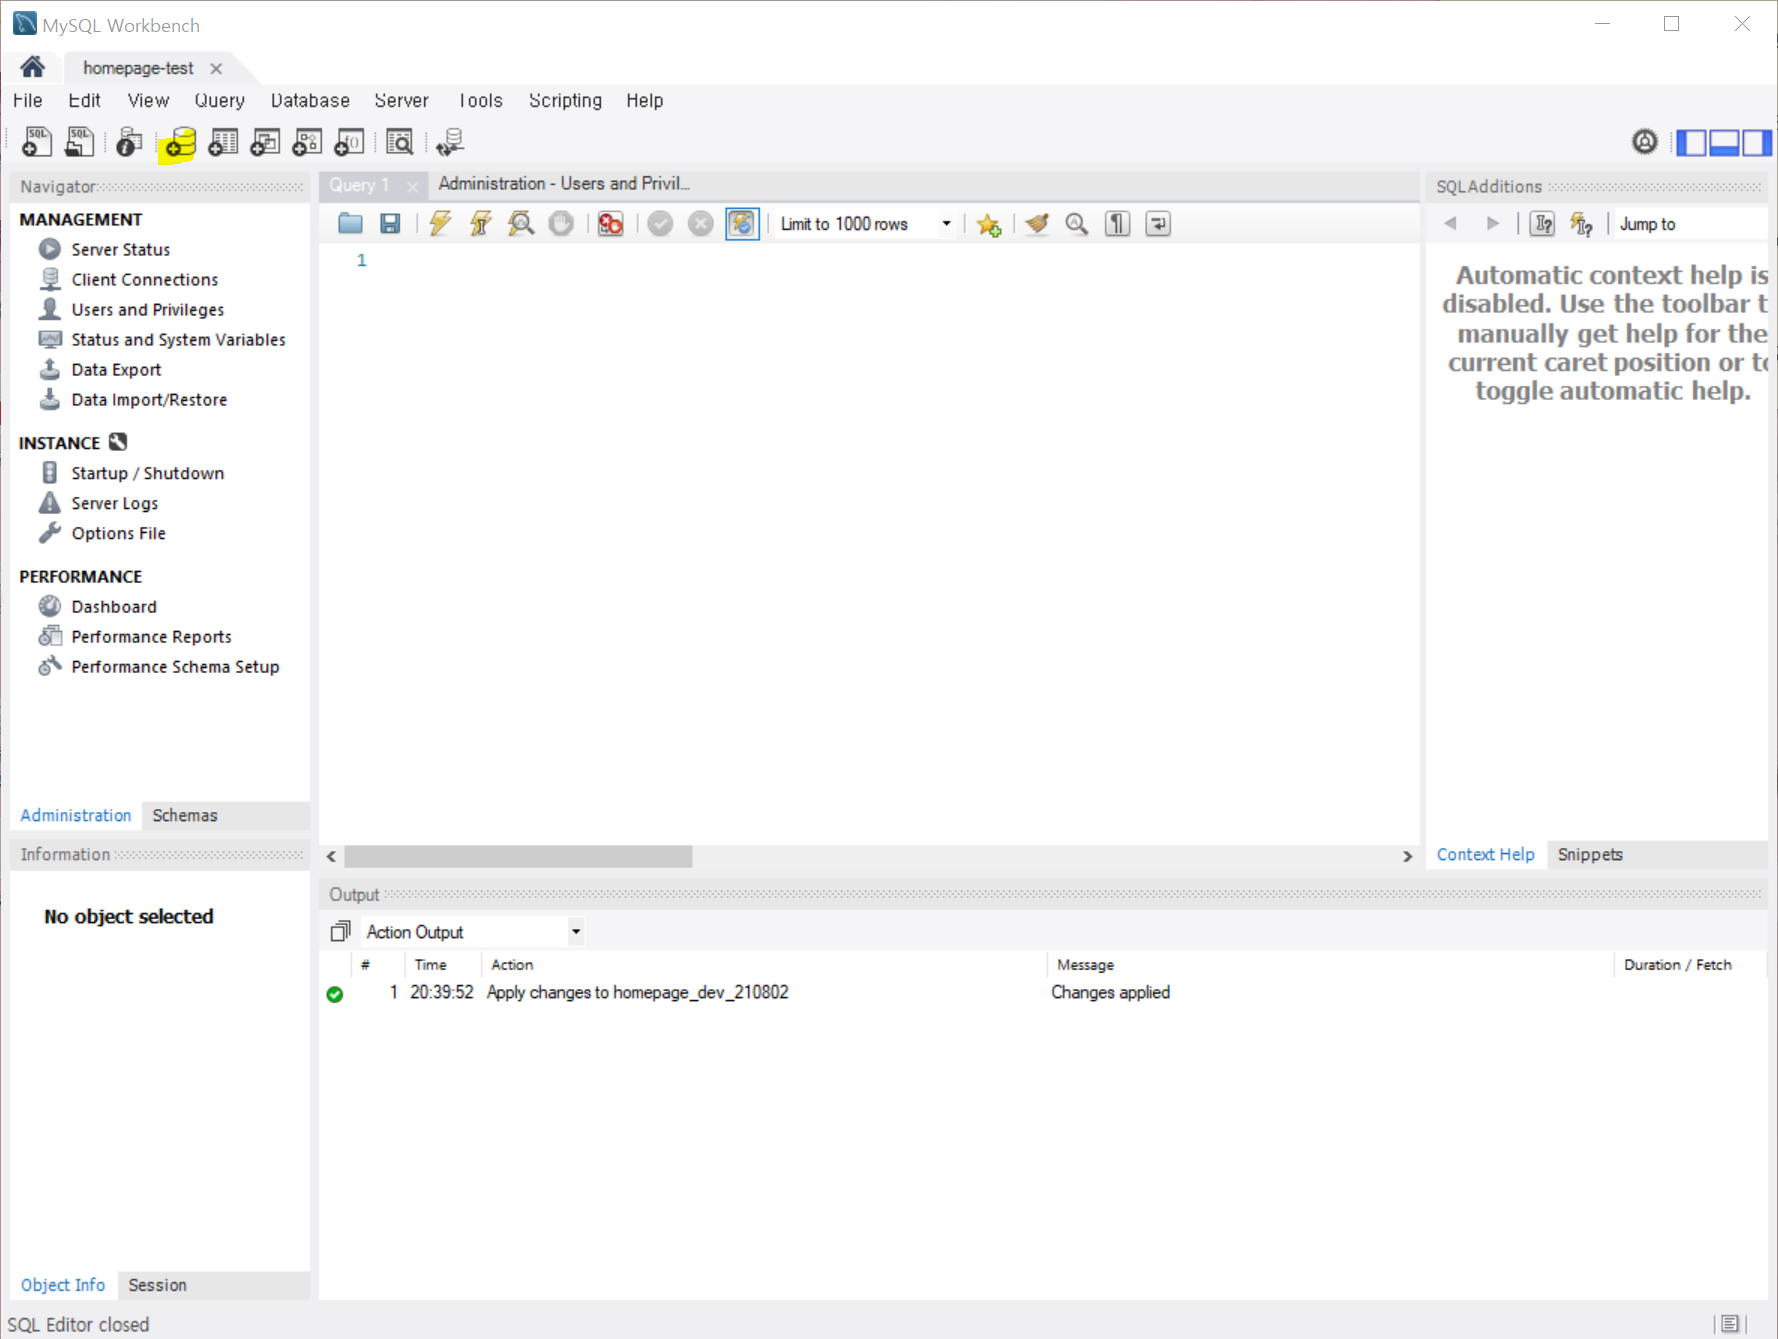Go back in context help

[1450, 224]
